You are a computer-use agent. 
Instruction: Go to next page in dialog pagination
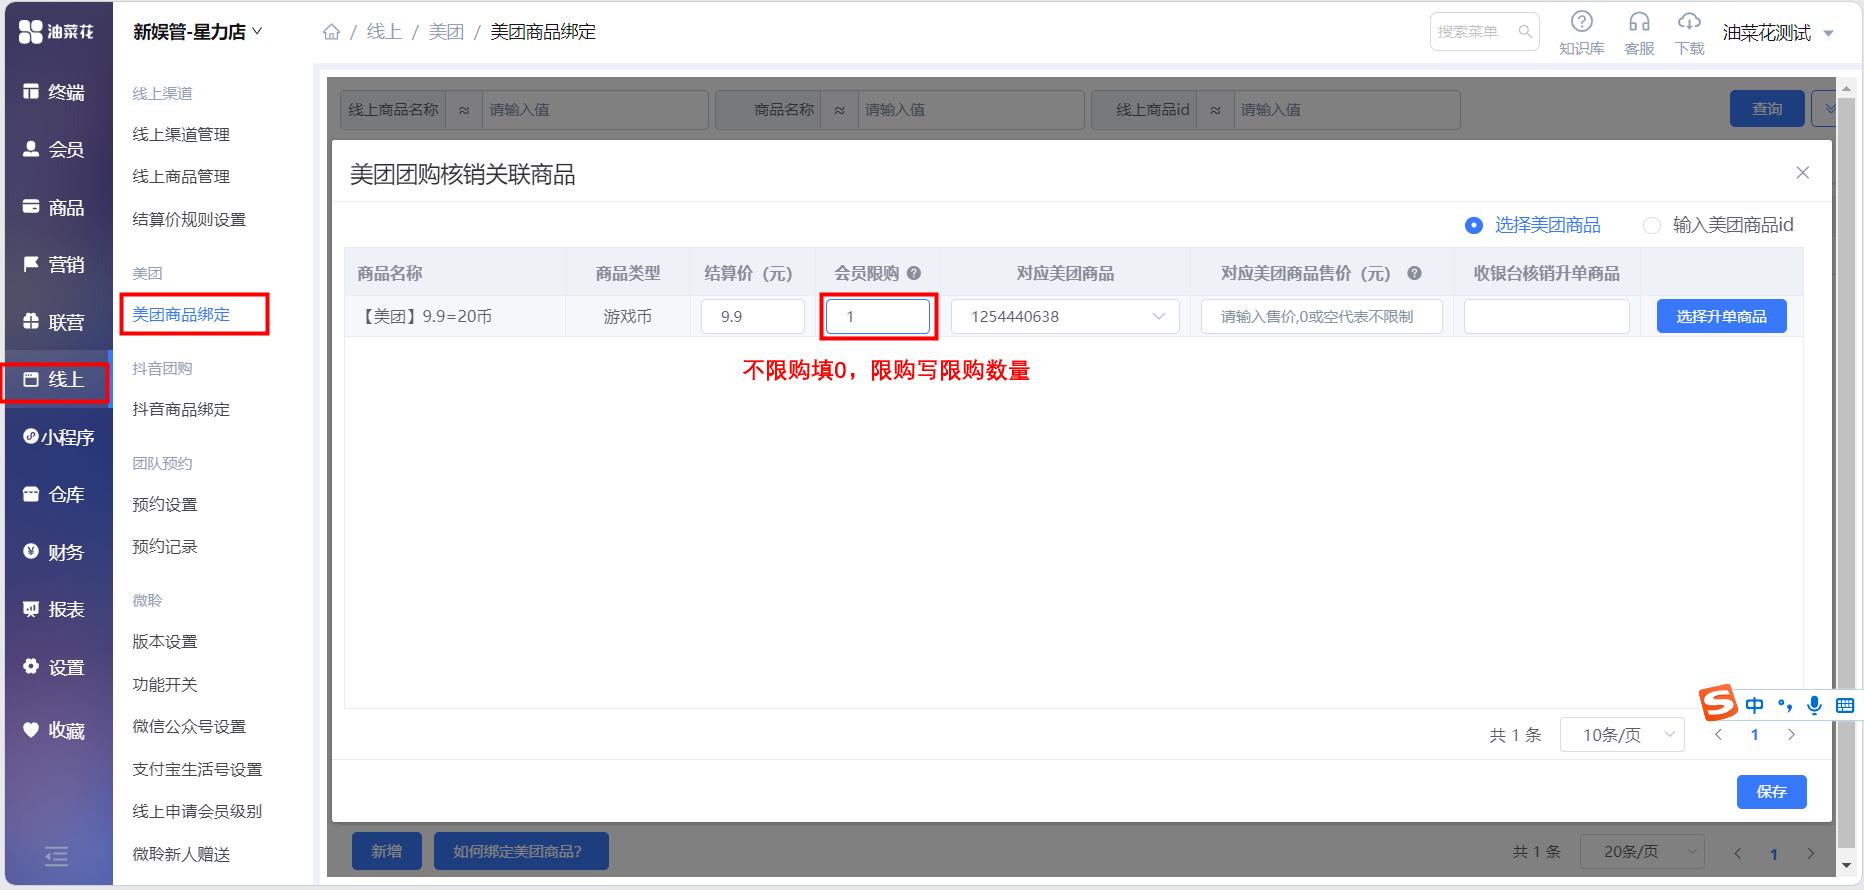[1791, 735]
